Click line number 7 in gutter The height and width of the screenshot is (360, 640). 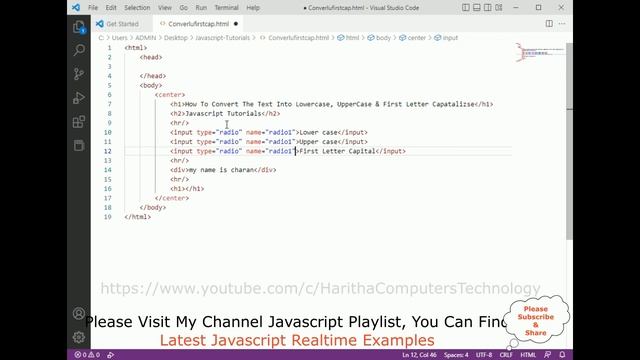pos(109,104)
